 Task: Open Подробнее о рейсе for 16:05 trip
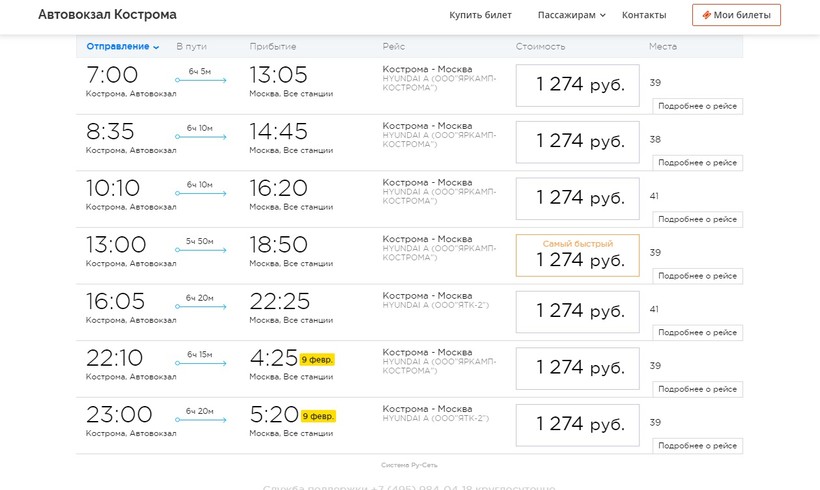697,332
